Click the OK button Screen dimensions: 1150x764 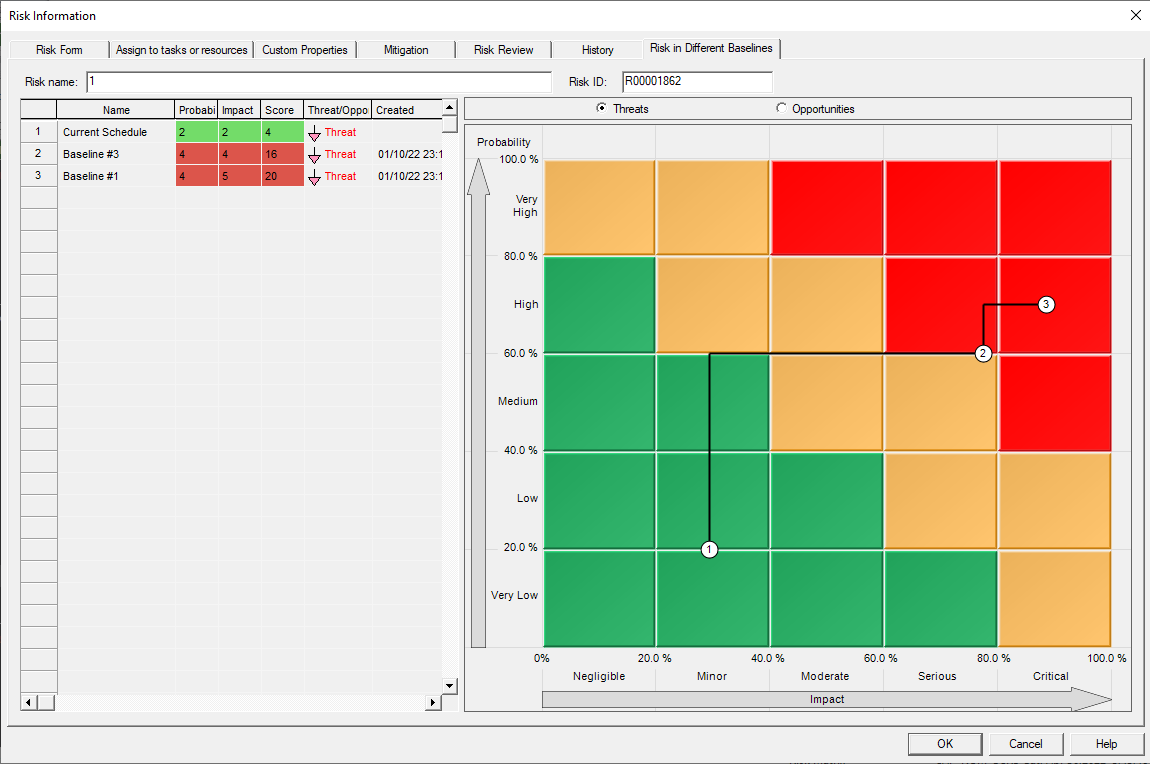(x=945, y=743)
